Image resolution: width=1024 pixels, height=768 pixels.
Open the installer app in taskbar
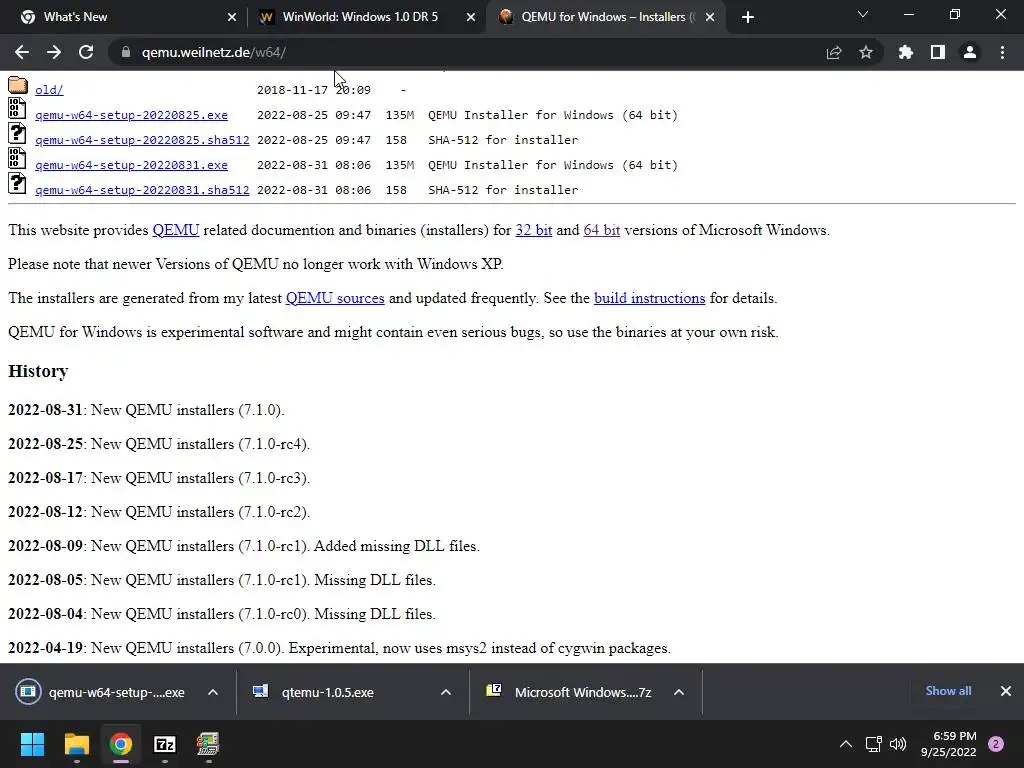click(208, 744)
